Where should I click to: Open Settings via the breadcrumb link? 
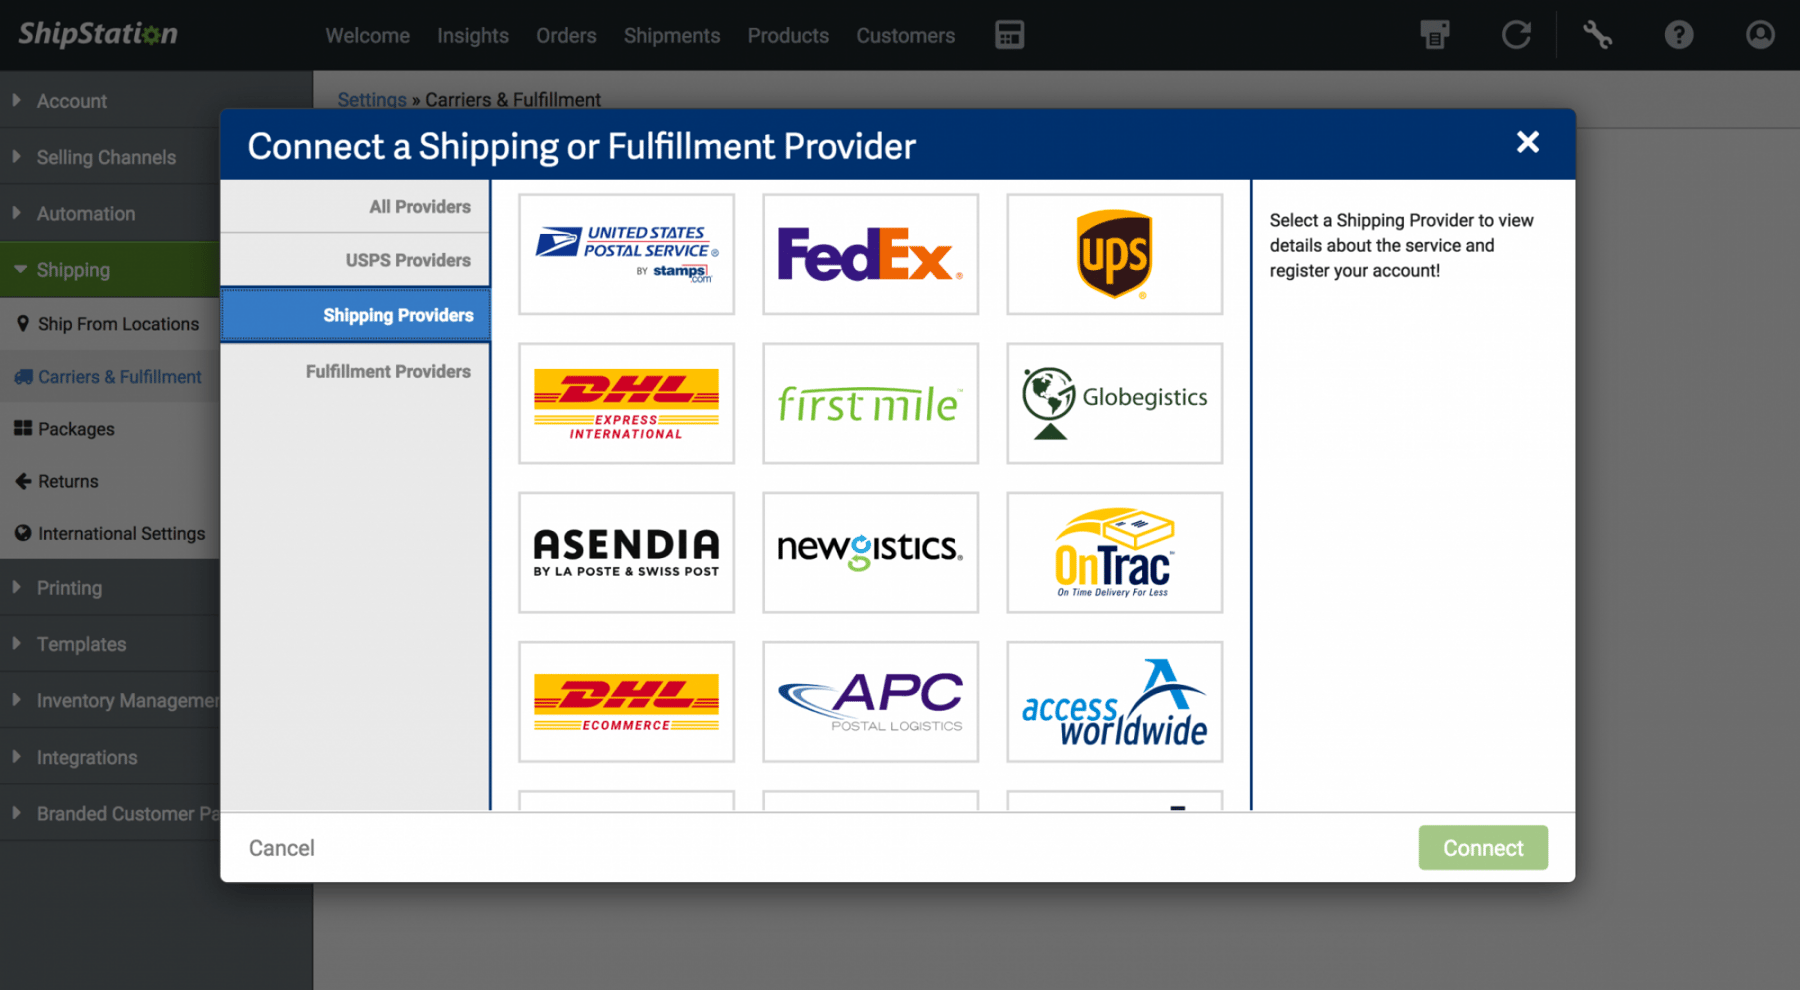[371, 99]
